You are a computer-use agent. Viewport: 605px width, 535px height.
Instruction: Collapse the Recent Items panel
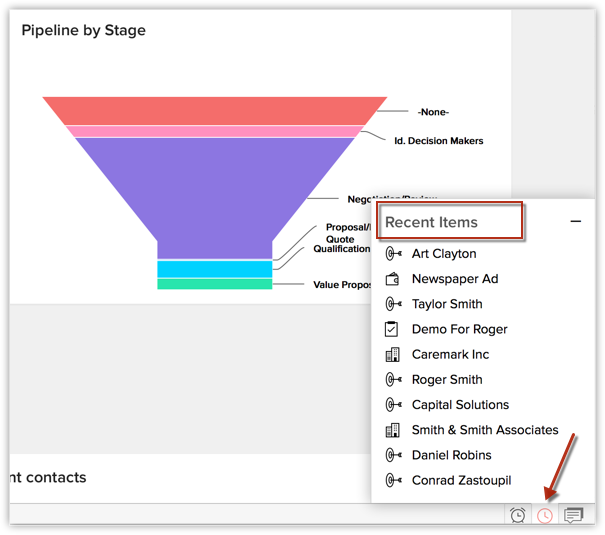pos(576,222)
